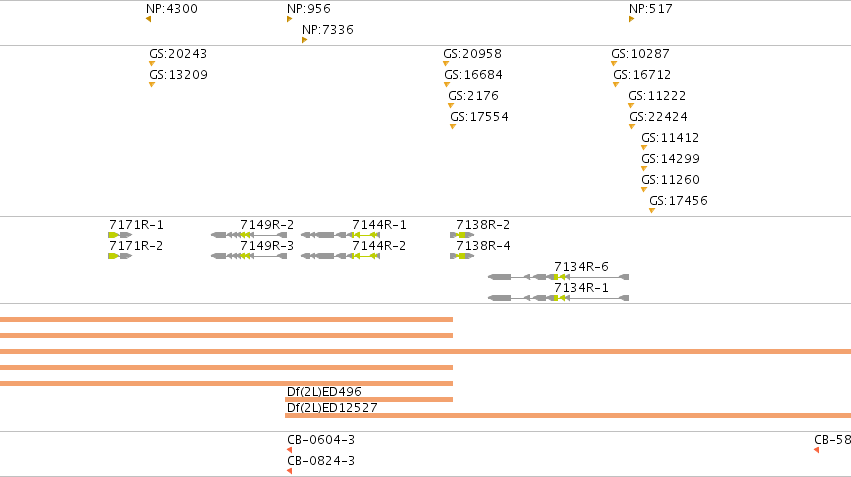Click the GS:11260 insertion triangle
This screenshot has width=851, height=477.
click(x=644, y=190)
